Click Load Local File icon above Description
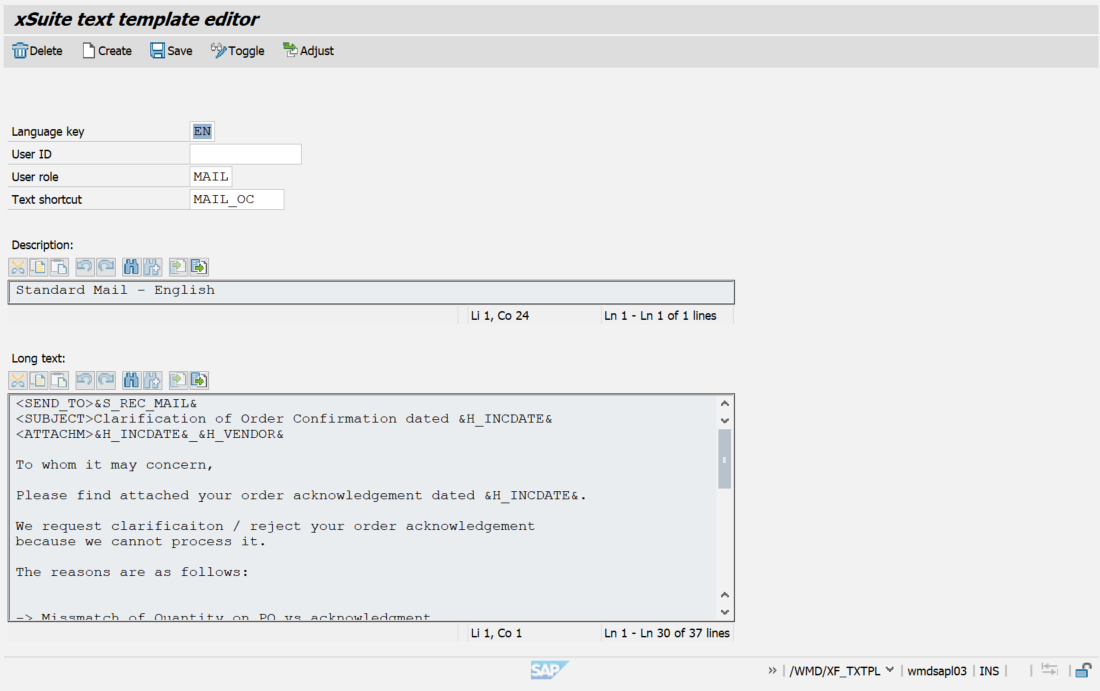The image size is (1100, 691). pos(178,267)
